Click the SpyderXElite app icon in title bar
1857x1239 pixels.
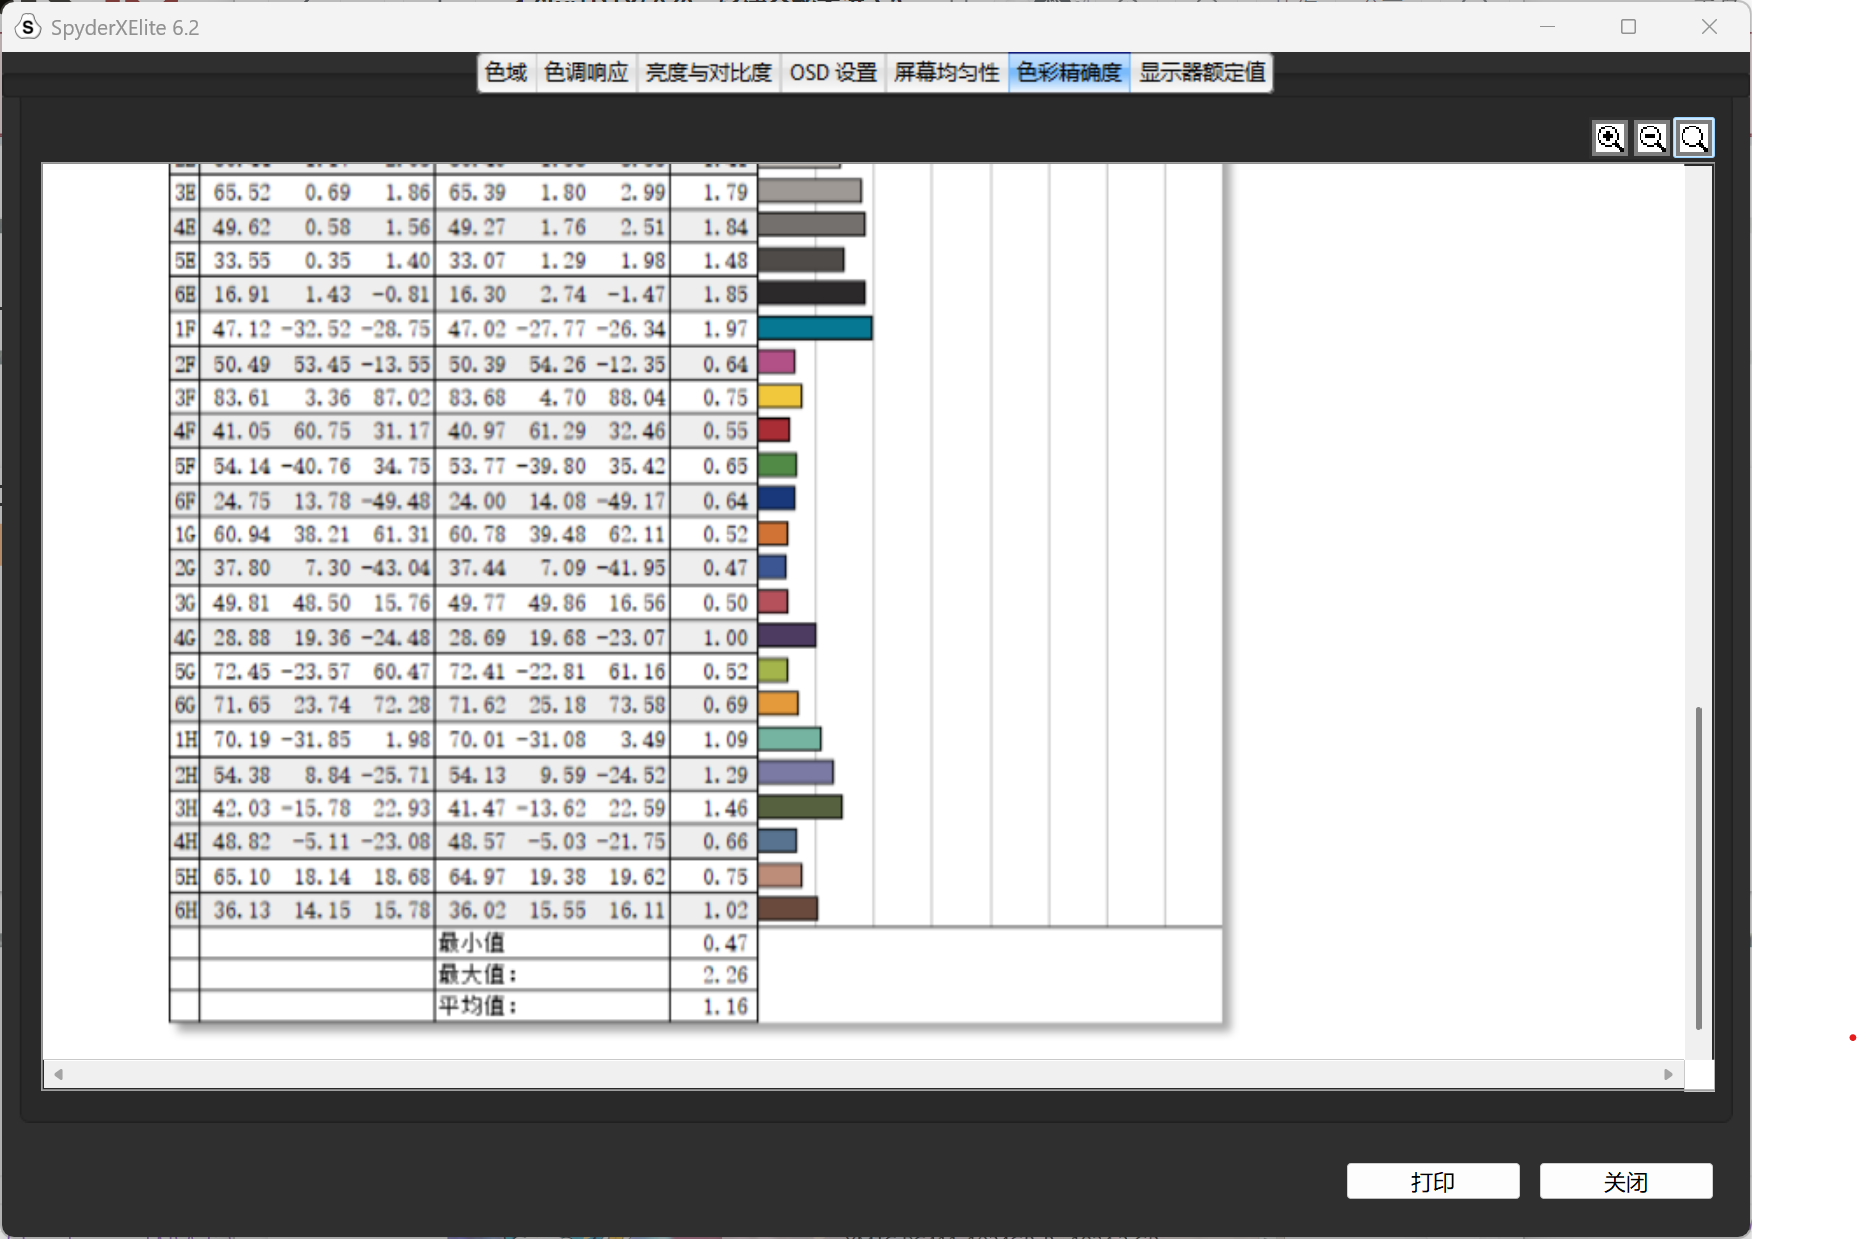[27, 27]
